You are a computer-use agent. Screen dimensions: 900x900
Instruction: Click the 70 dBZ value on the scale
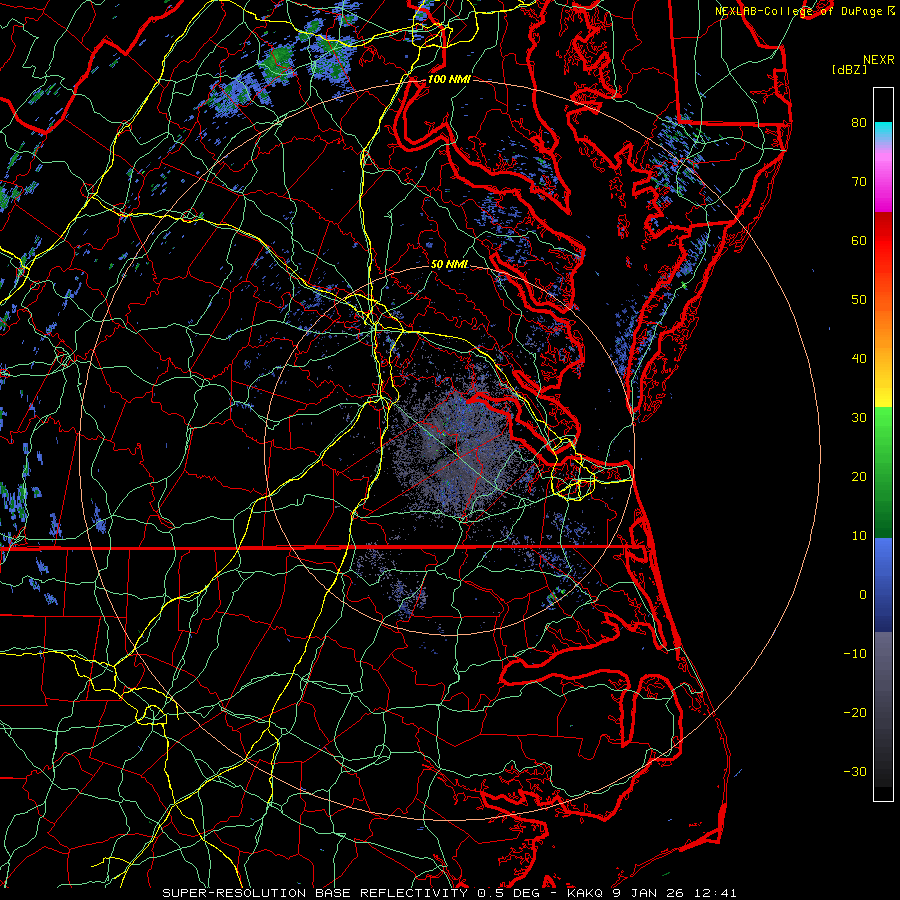[x=859, y=181]
